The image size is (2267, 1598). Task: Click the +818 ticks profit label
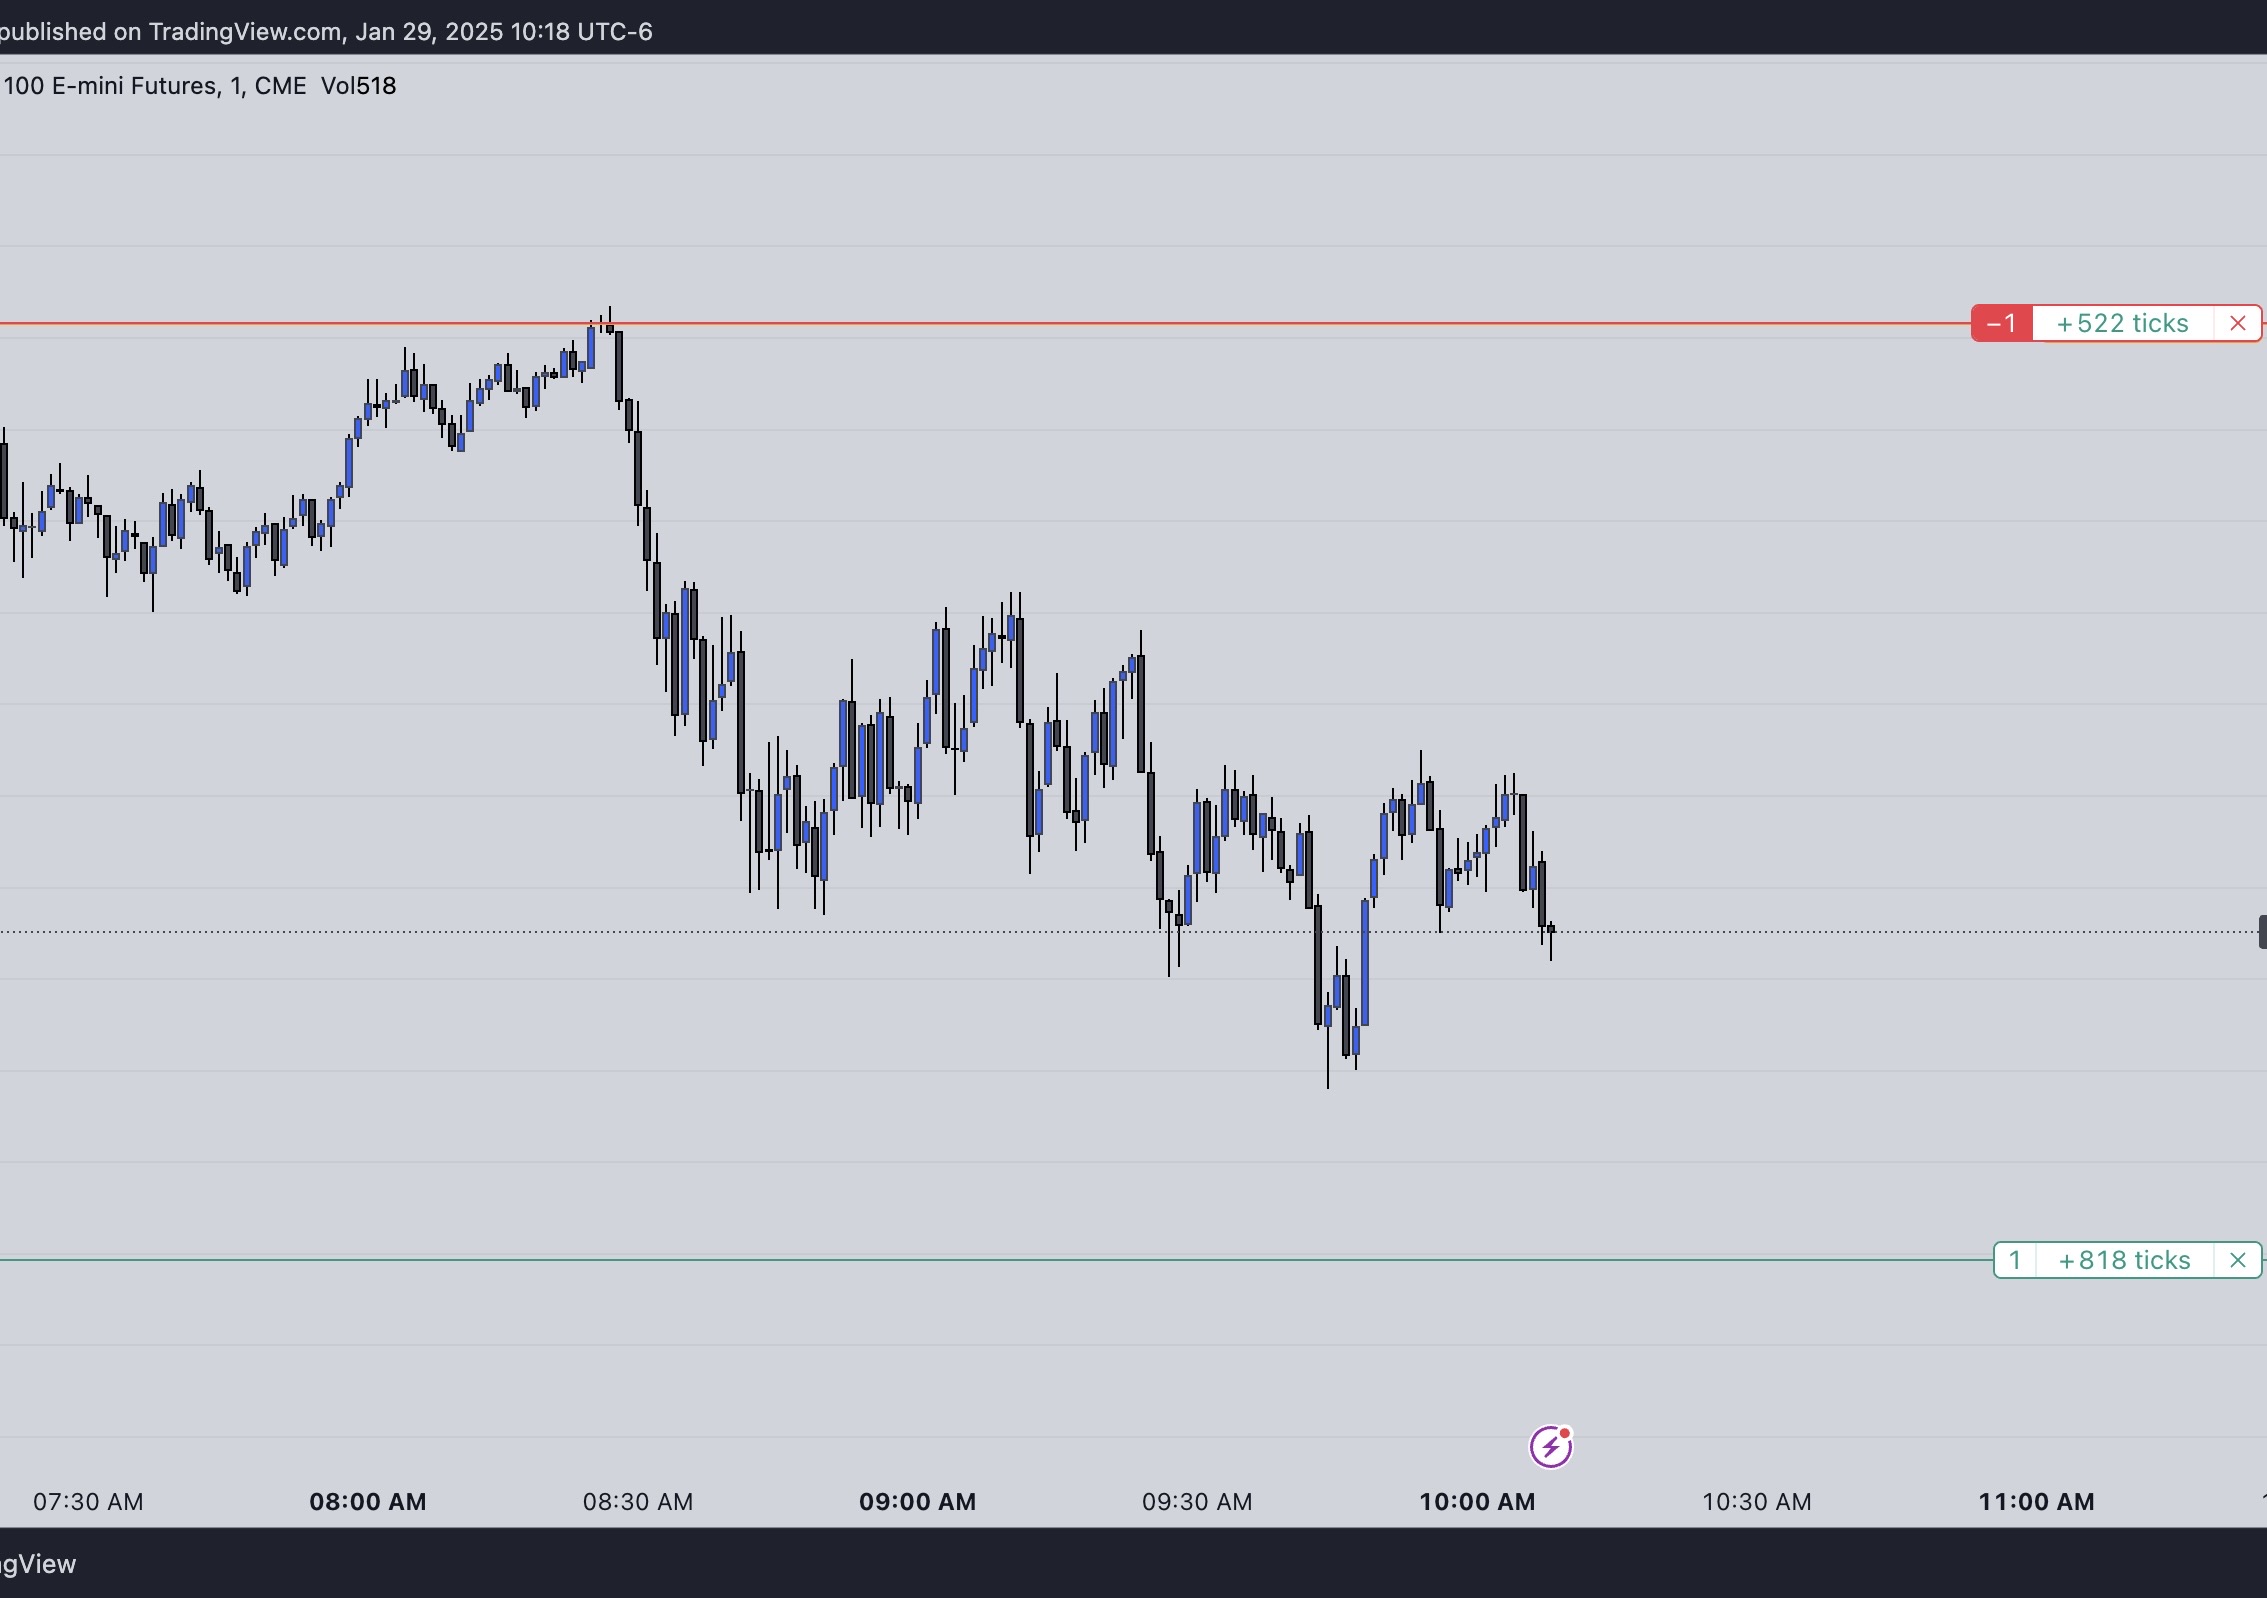[x=2124, y=1260]
